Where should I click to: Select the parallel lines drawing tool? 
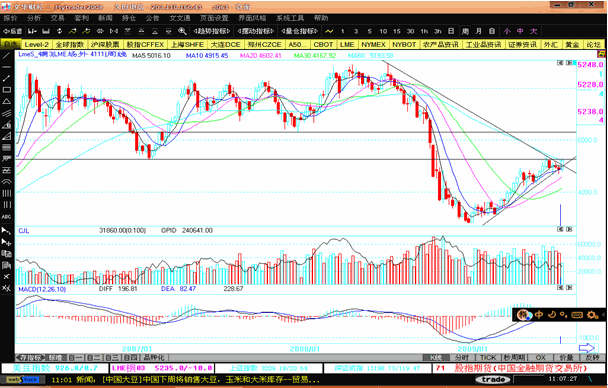pyautogui.click(x=7, y=113)
